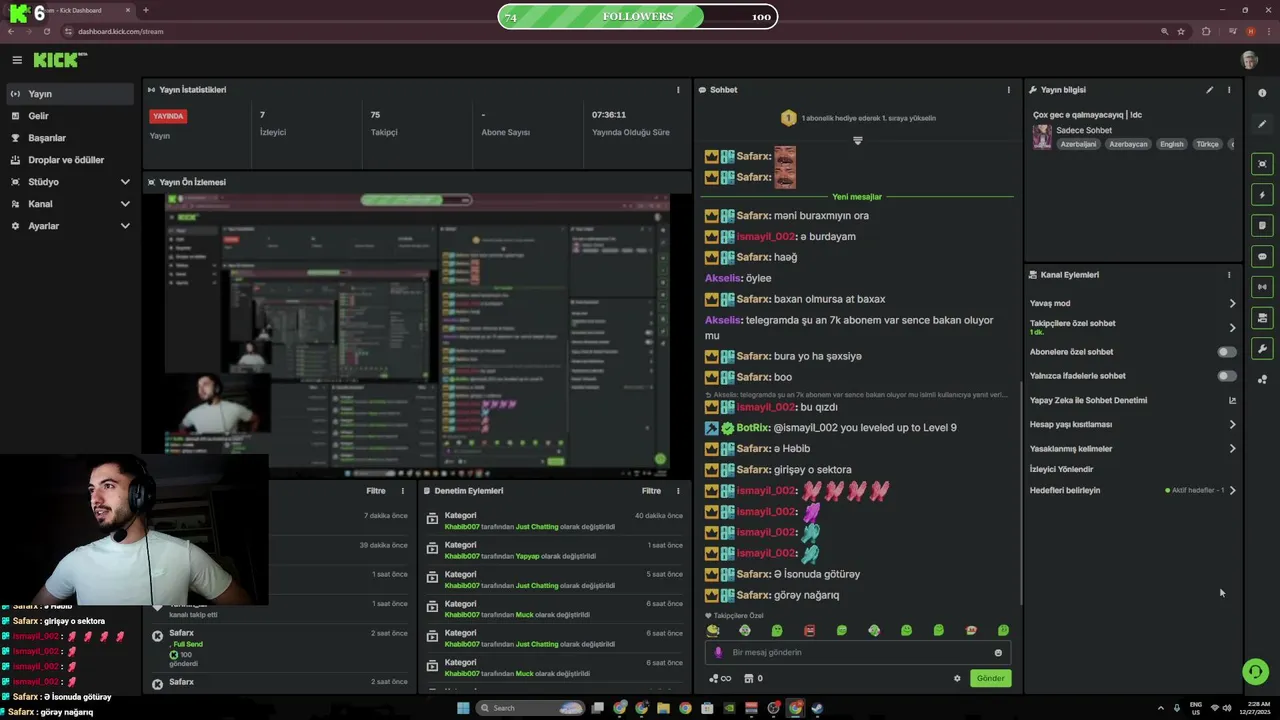Open Sohbet panel three-dot menu

coord(1008,90)
